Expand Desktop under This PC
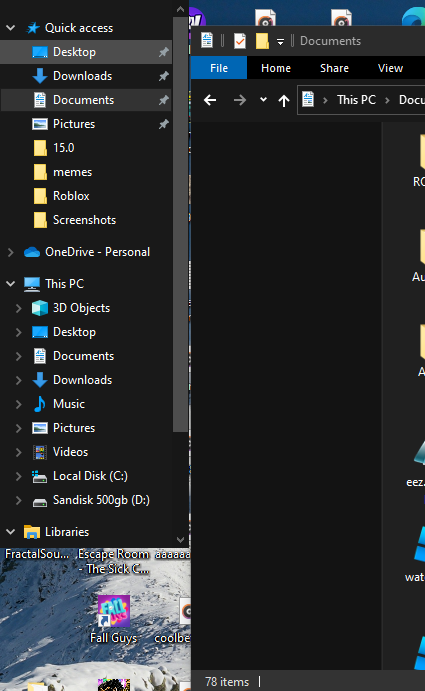Image resolution: width=425 pixels, height=691 pixels. click(x=19, y=332)
